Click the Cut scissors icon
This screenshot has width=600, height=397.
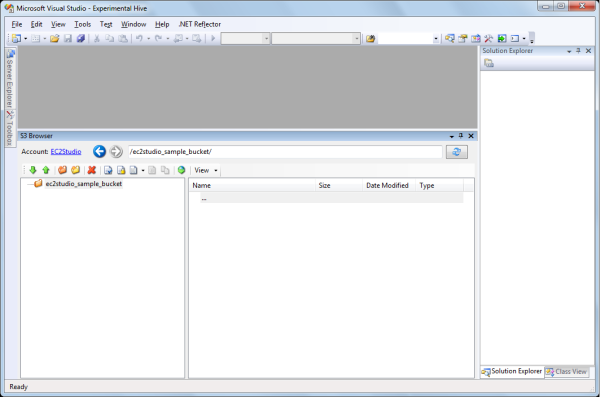[97, 38]
